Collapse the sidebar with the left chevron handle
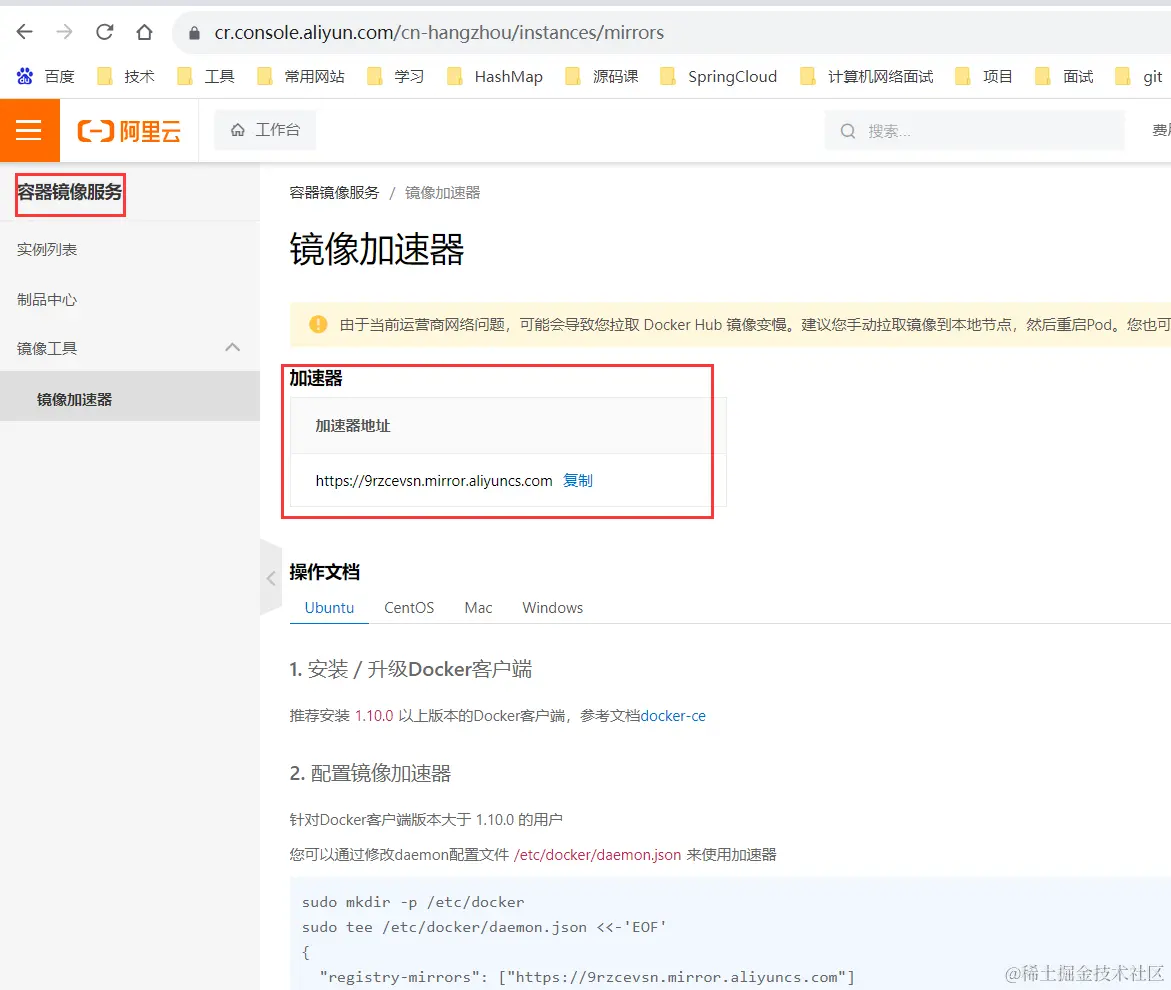 [x=271, y=578]
